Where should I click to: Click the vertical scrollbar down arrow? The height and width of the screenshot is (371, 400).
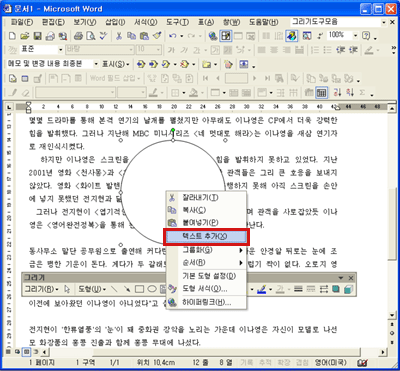click(x=392, y=315)
